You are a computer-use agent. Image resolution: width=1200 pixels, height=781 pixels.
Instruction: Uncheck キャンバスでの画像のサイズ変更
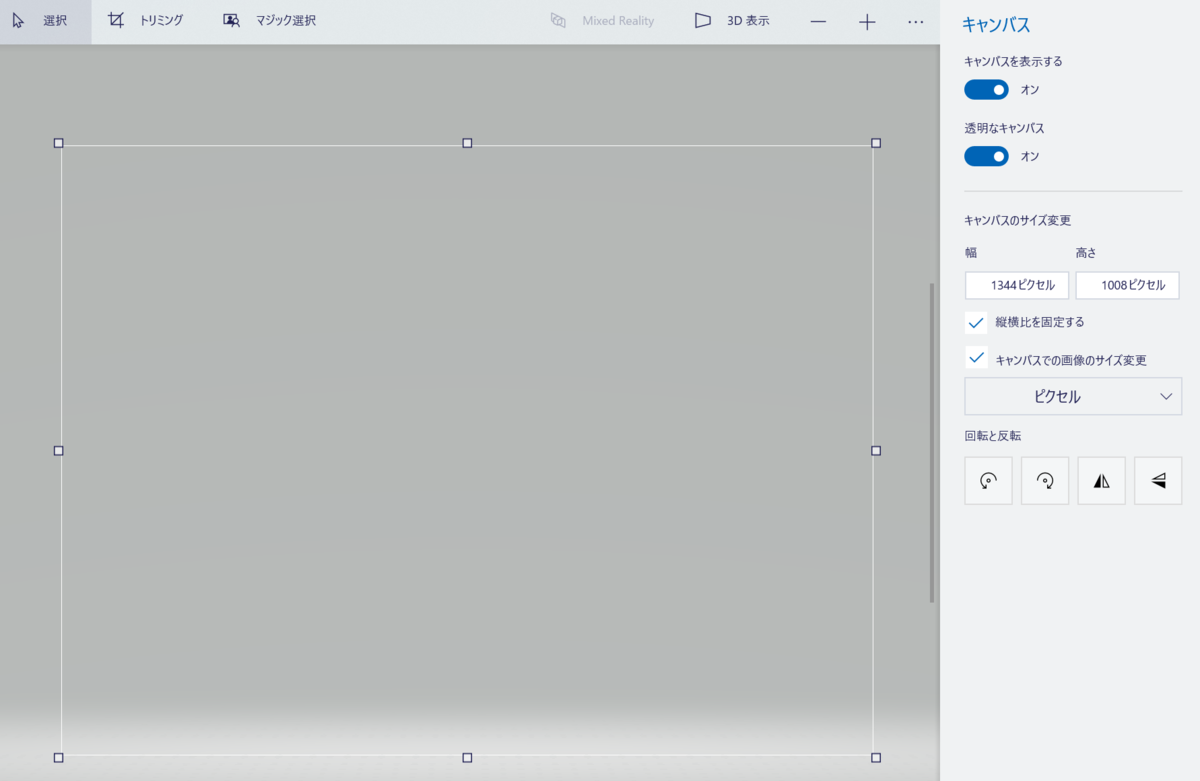[976, 357]
